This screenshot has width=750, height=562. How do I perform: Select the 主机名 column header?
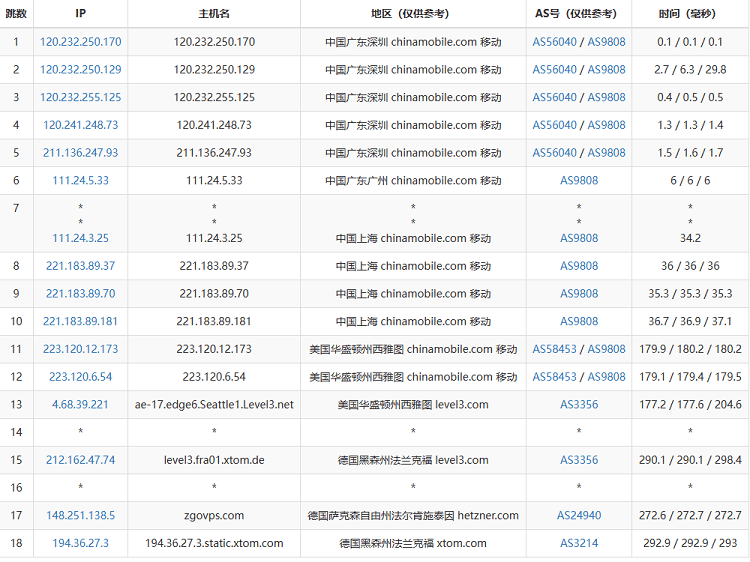pos(214,13)
